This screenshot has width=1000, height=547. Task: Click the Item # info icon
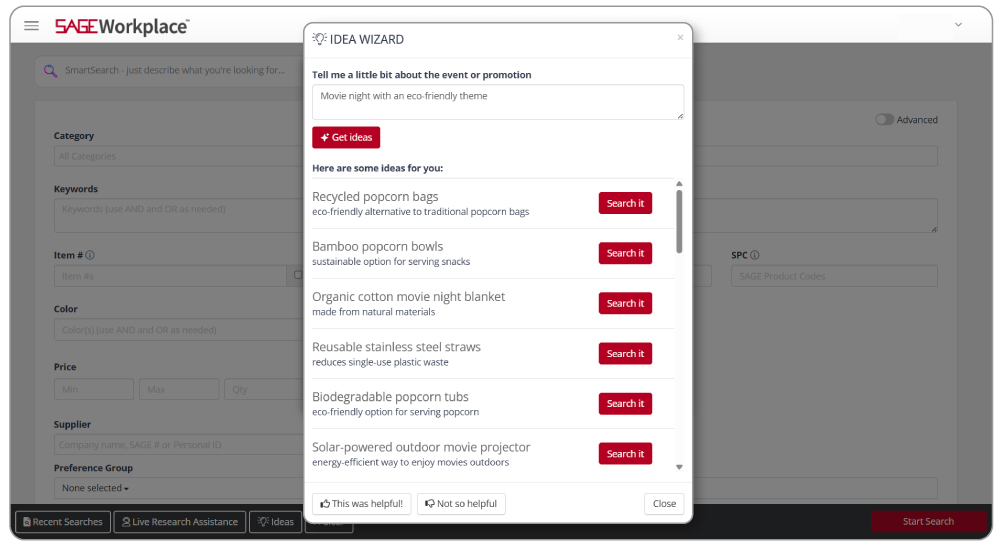[90, 255]
